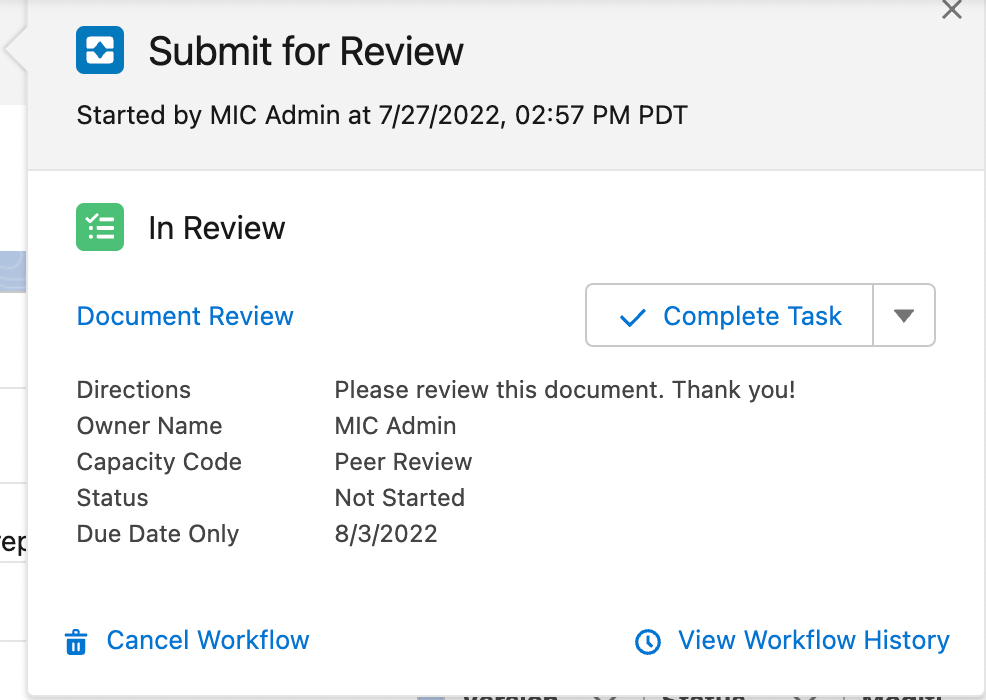This screenshot has height=700, width=986.
Task: Click the checkmark icon in Complete Task
Action: coord(632,318)
